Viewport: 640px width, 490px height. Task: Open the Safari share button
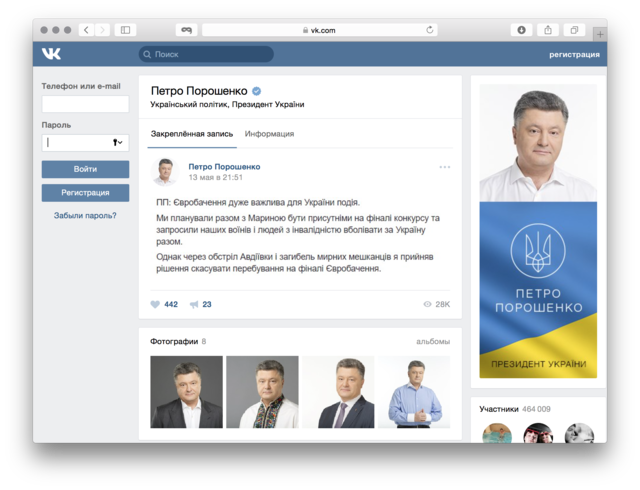(x=548, y=30)
